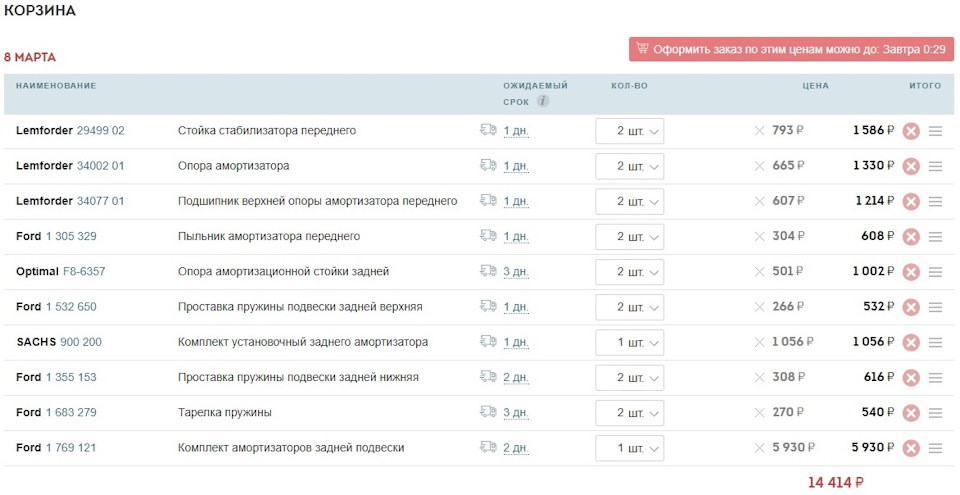Screen dimensions: 960x495
Task: Remove SACHS 900 200 from cart
Action: (911, 343)
